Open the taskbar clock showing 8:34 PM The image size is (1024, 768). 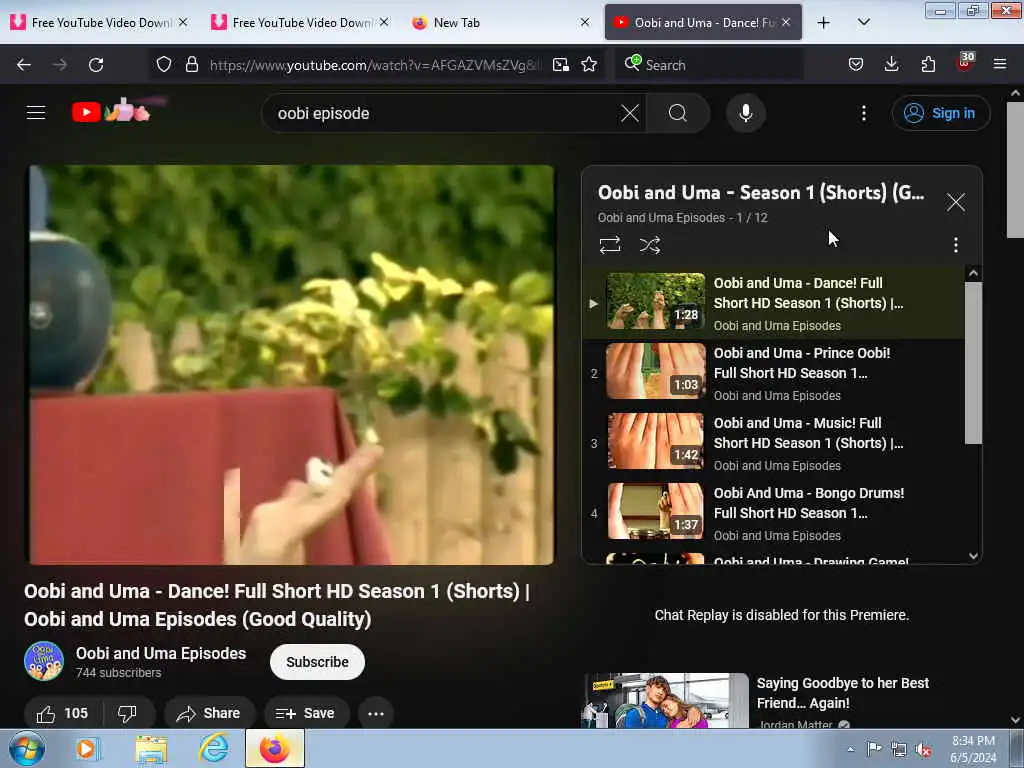(973, 749)
